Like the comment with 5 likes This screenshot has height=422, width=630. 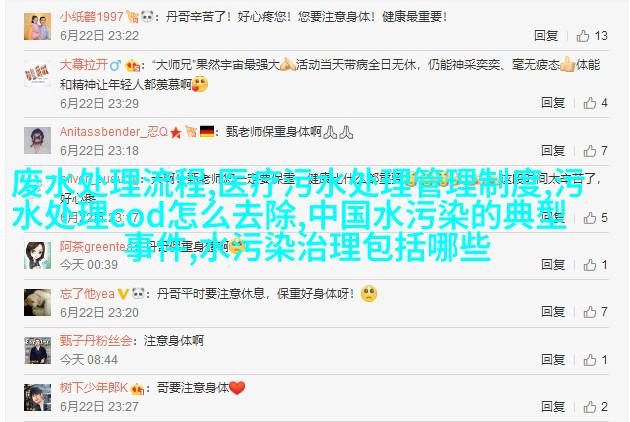[590, 218]
